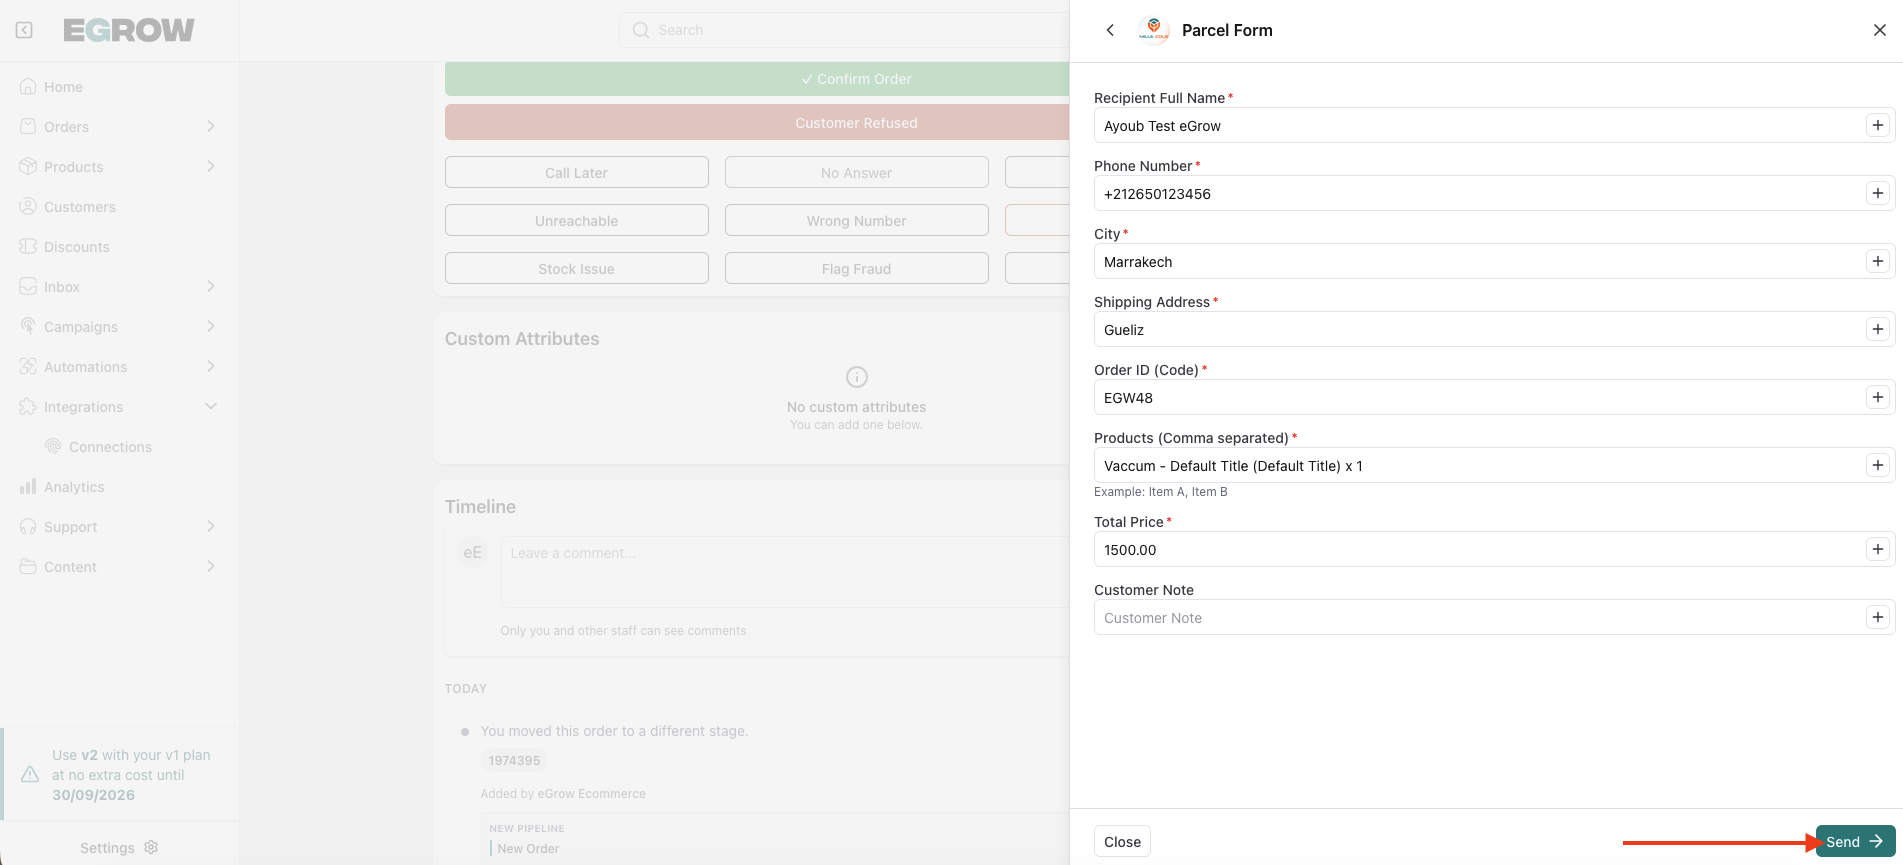Click the Close button in form footer
Screen dimensions: 1903x865
point(1122,842)
